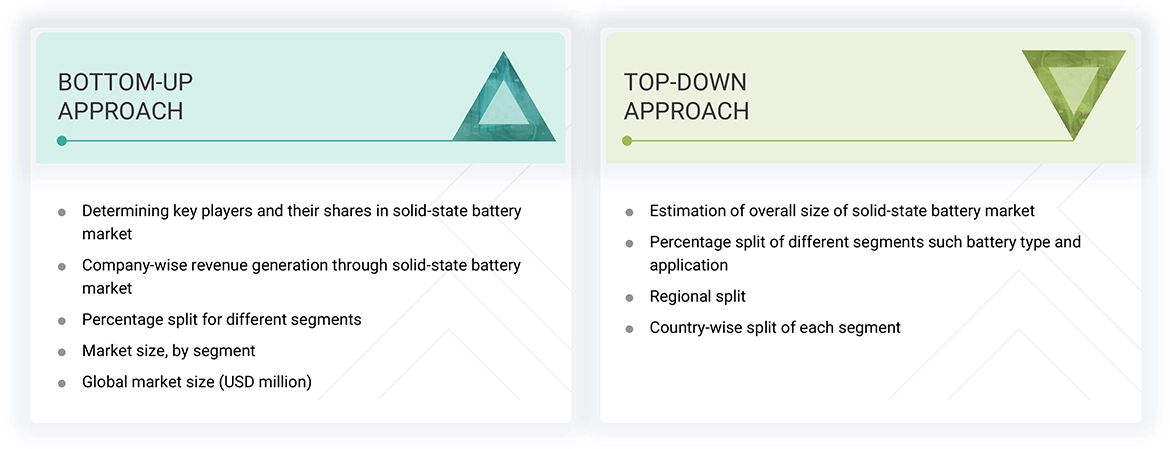This screenshot has width=1170, height=449.
Task: Click the bullet beside 'Regional split'
Action: pyautogui.click(x=629, y=298)
